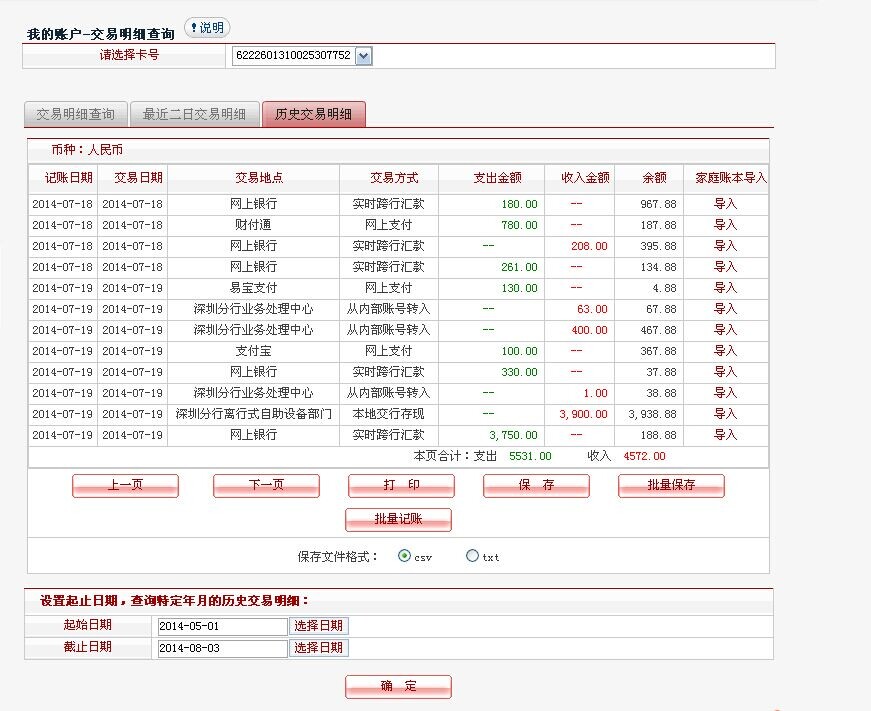Screen dimensions: 871x711
Task: Click the 说明 help icon button
Action: [x=206, y=28]
